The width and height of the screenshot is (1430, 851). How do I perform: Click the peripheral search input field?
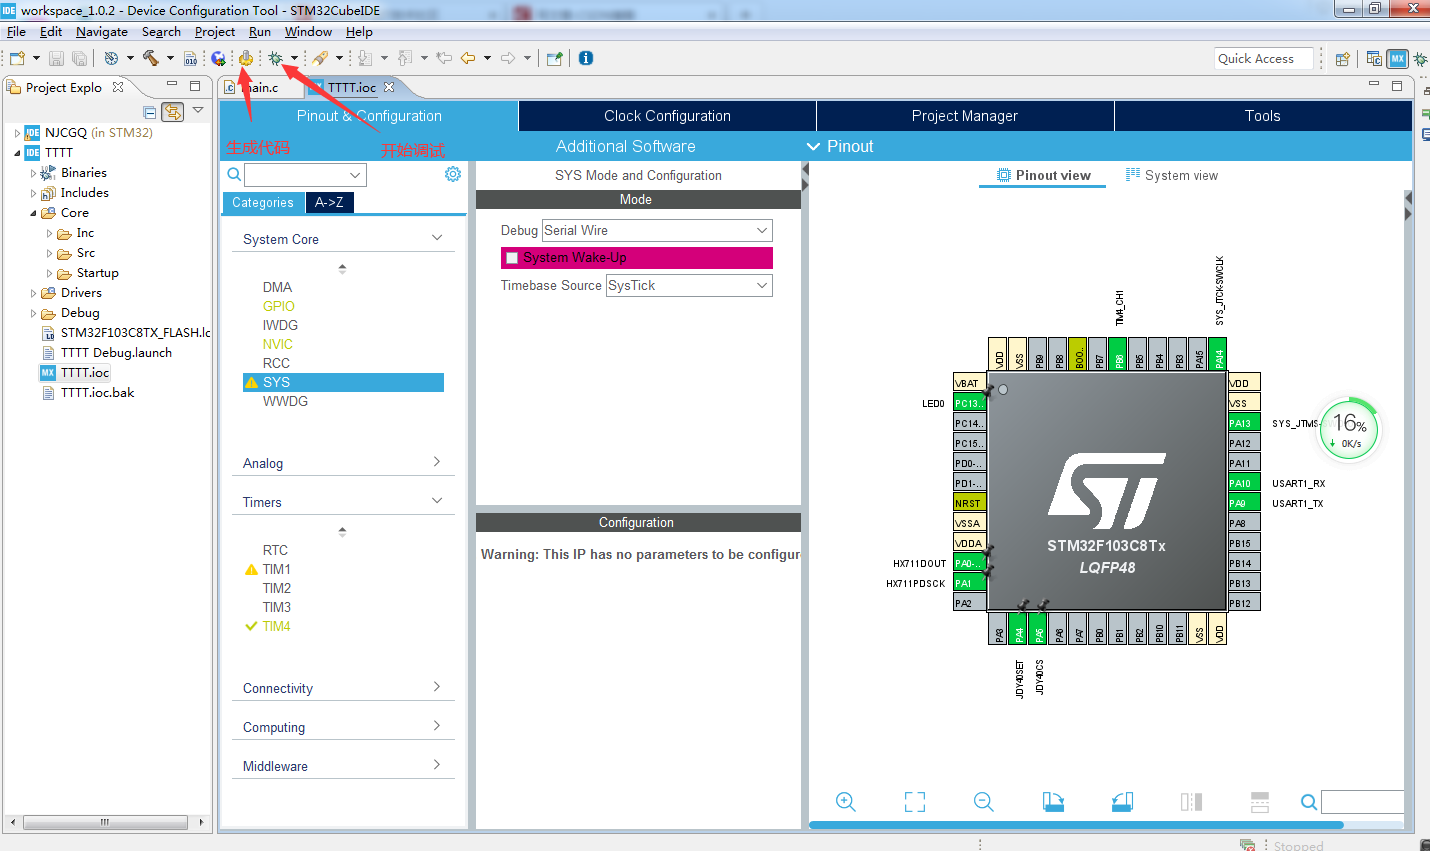click(300, 173)
